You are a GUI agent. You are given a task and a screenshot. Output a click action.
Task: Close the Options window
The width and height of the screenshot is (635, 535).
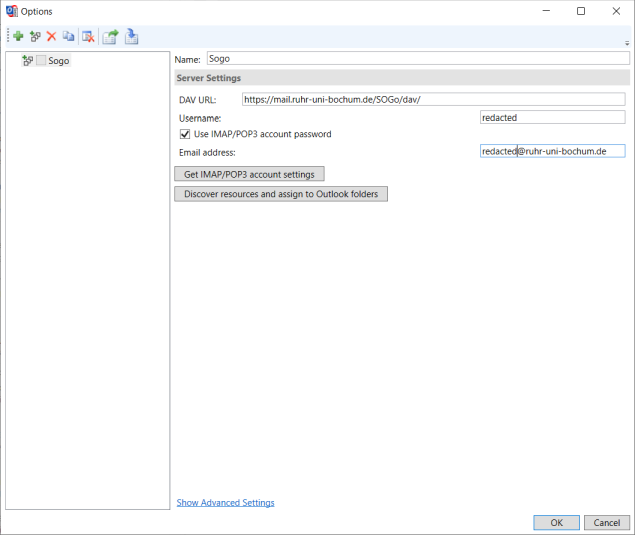coord(616,11)
